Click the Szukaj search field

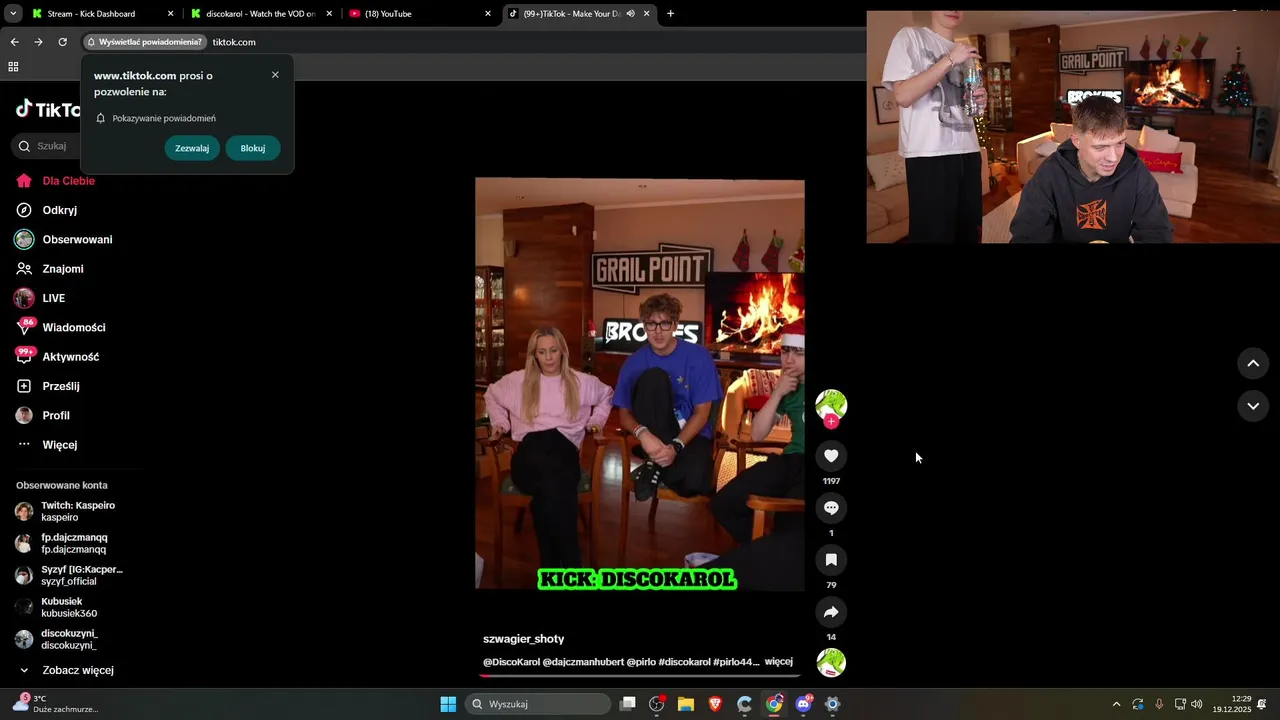[x=50, y=146]
